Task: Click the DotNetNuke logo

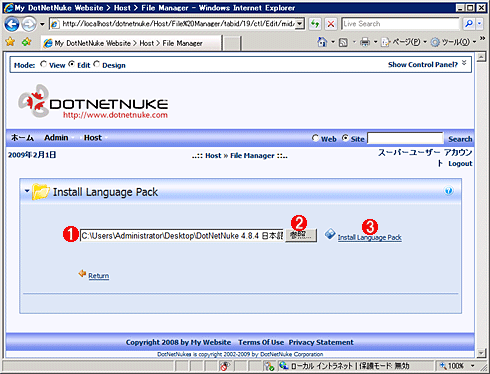Action: (93, 101)
